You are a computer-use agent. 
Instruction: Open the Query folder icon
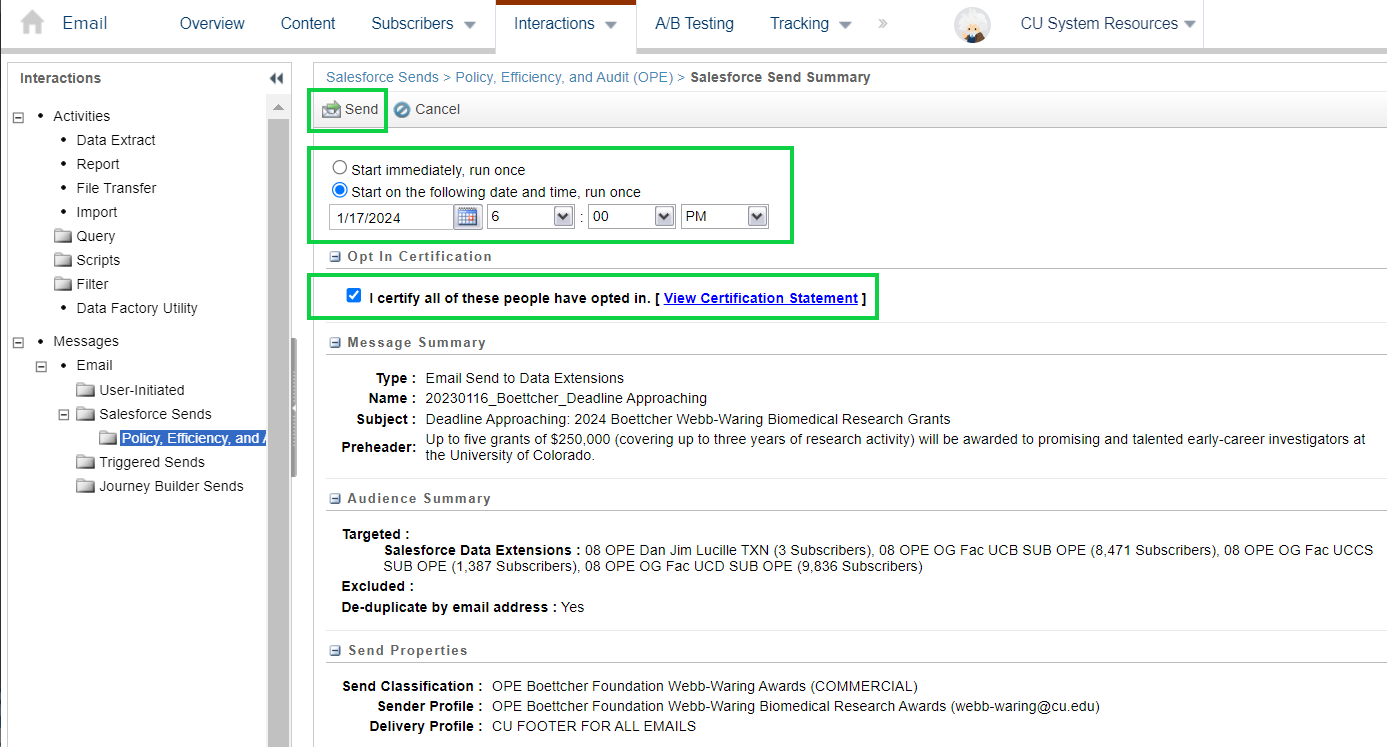(63, 236)
